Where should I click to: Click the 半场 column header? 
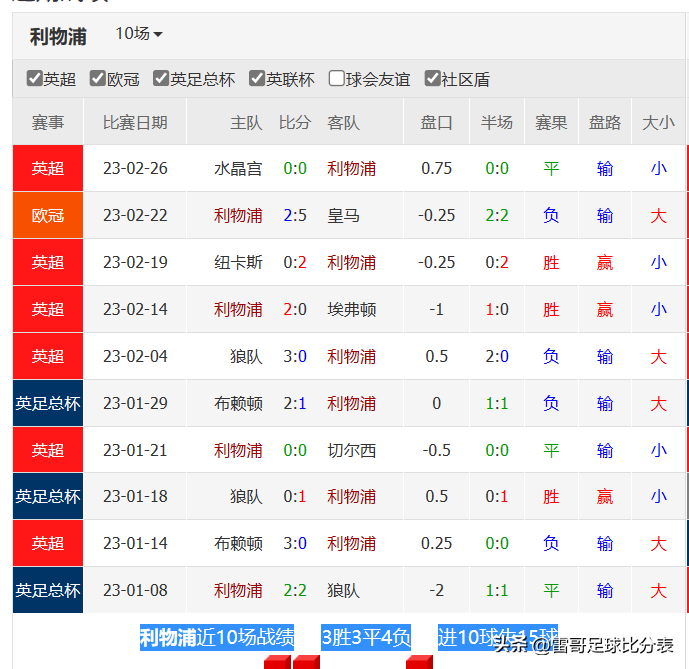click(x=497, y=123)
